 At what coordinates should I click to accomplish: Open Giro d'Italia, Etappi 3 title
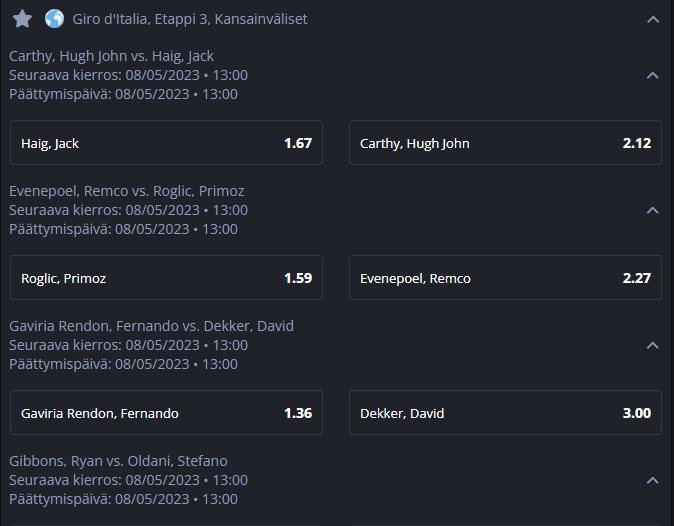[x=190, y=19]
